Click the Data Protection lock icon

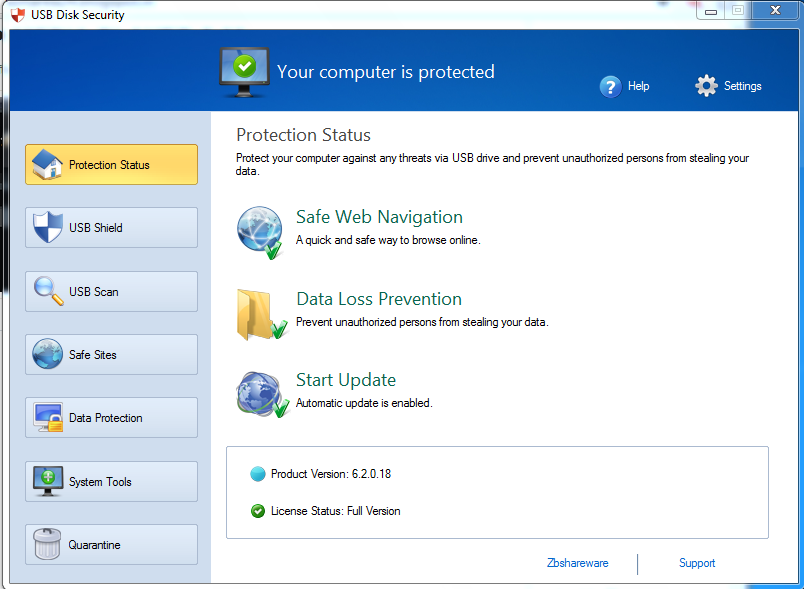pos(48,418)
